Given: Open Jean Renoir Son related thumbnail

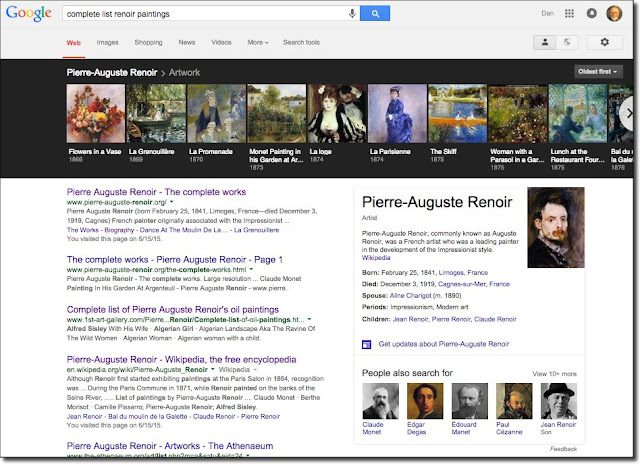Looking at the screenshot, I should tap(559, 401).
